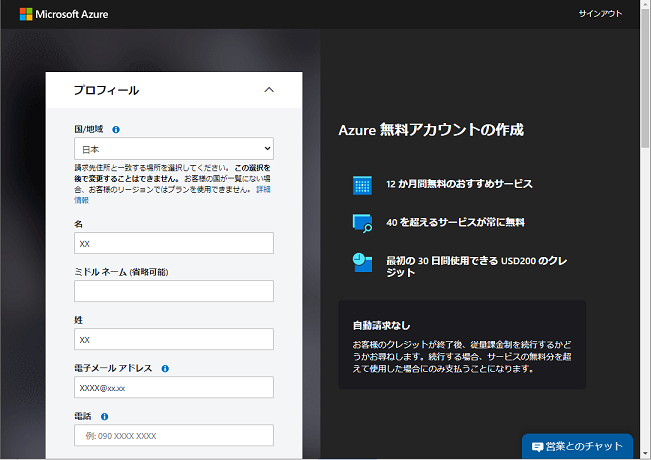Screen dimensions: 651x460
Task: Click the Microsoft Azure logo
Action: [x=64, y=14]
